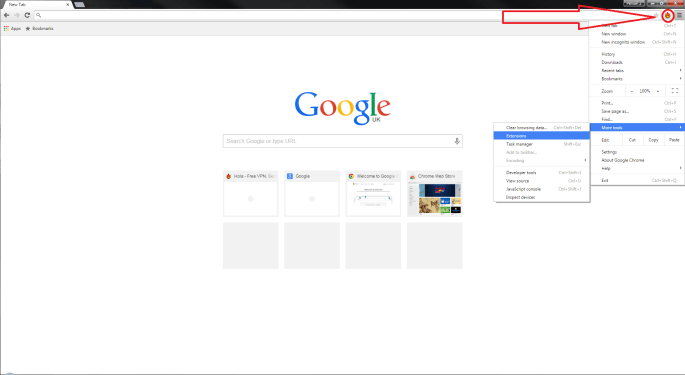685x375 pixels.
Task: Click the fullscreen icon in Zoom row
Action: click(675, 91)
